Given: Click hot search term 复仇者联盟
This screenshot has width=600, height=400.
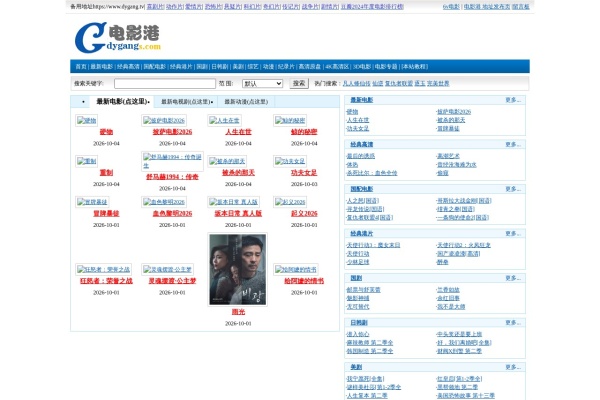Looking at the screenshot, I should [399, 83].
